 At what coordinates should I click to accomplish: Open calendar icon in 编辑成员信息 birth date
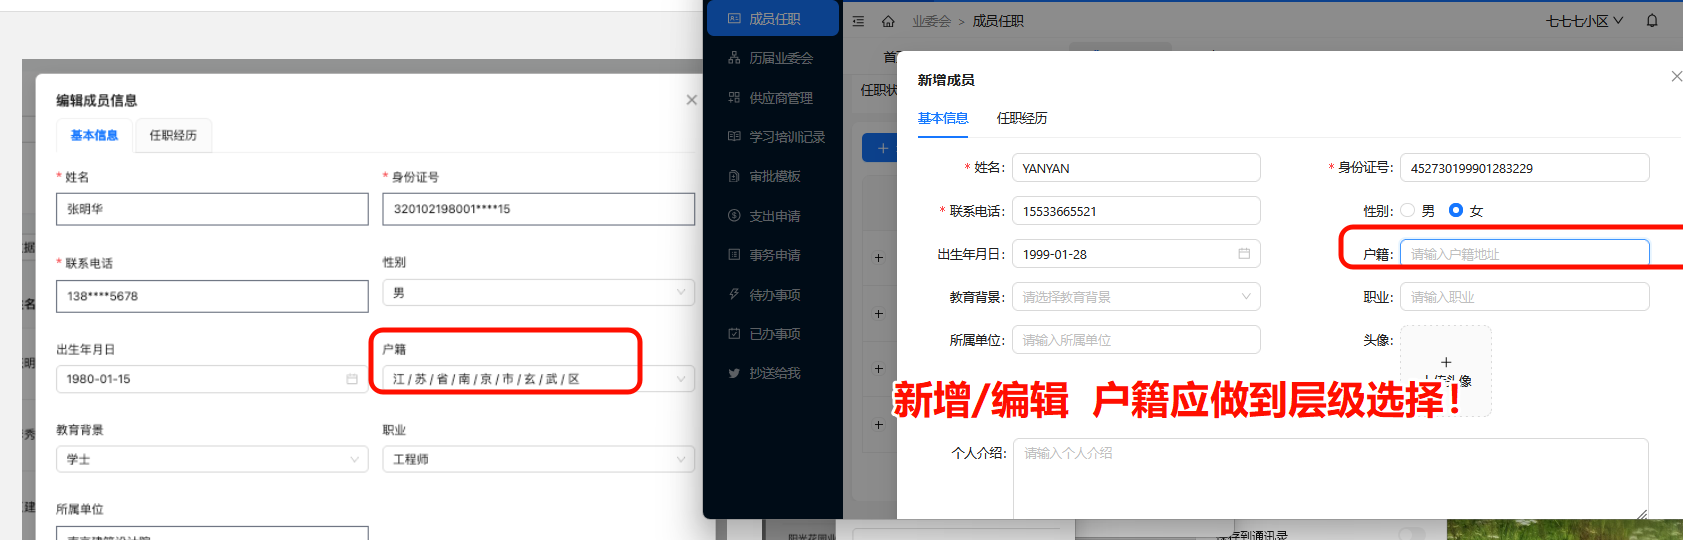point(352,379)
